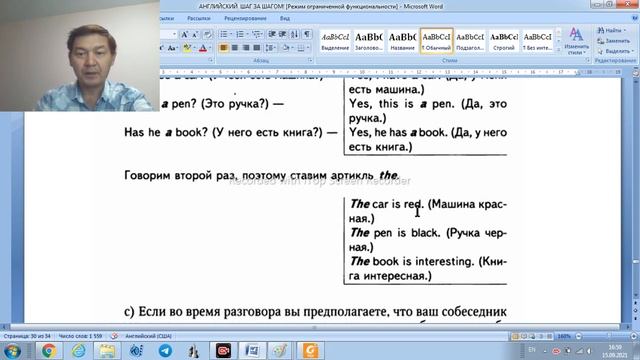Open the line spacing dropdown
Screen dimensions: 640x360
point(270,48)
